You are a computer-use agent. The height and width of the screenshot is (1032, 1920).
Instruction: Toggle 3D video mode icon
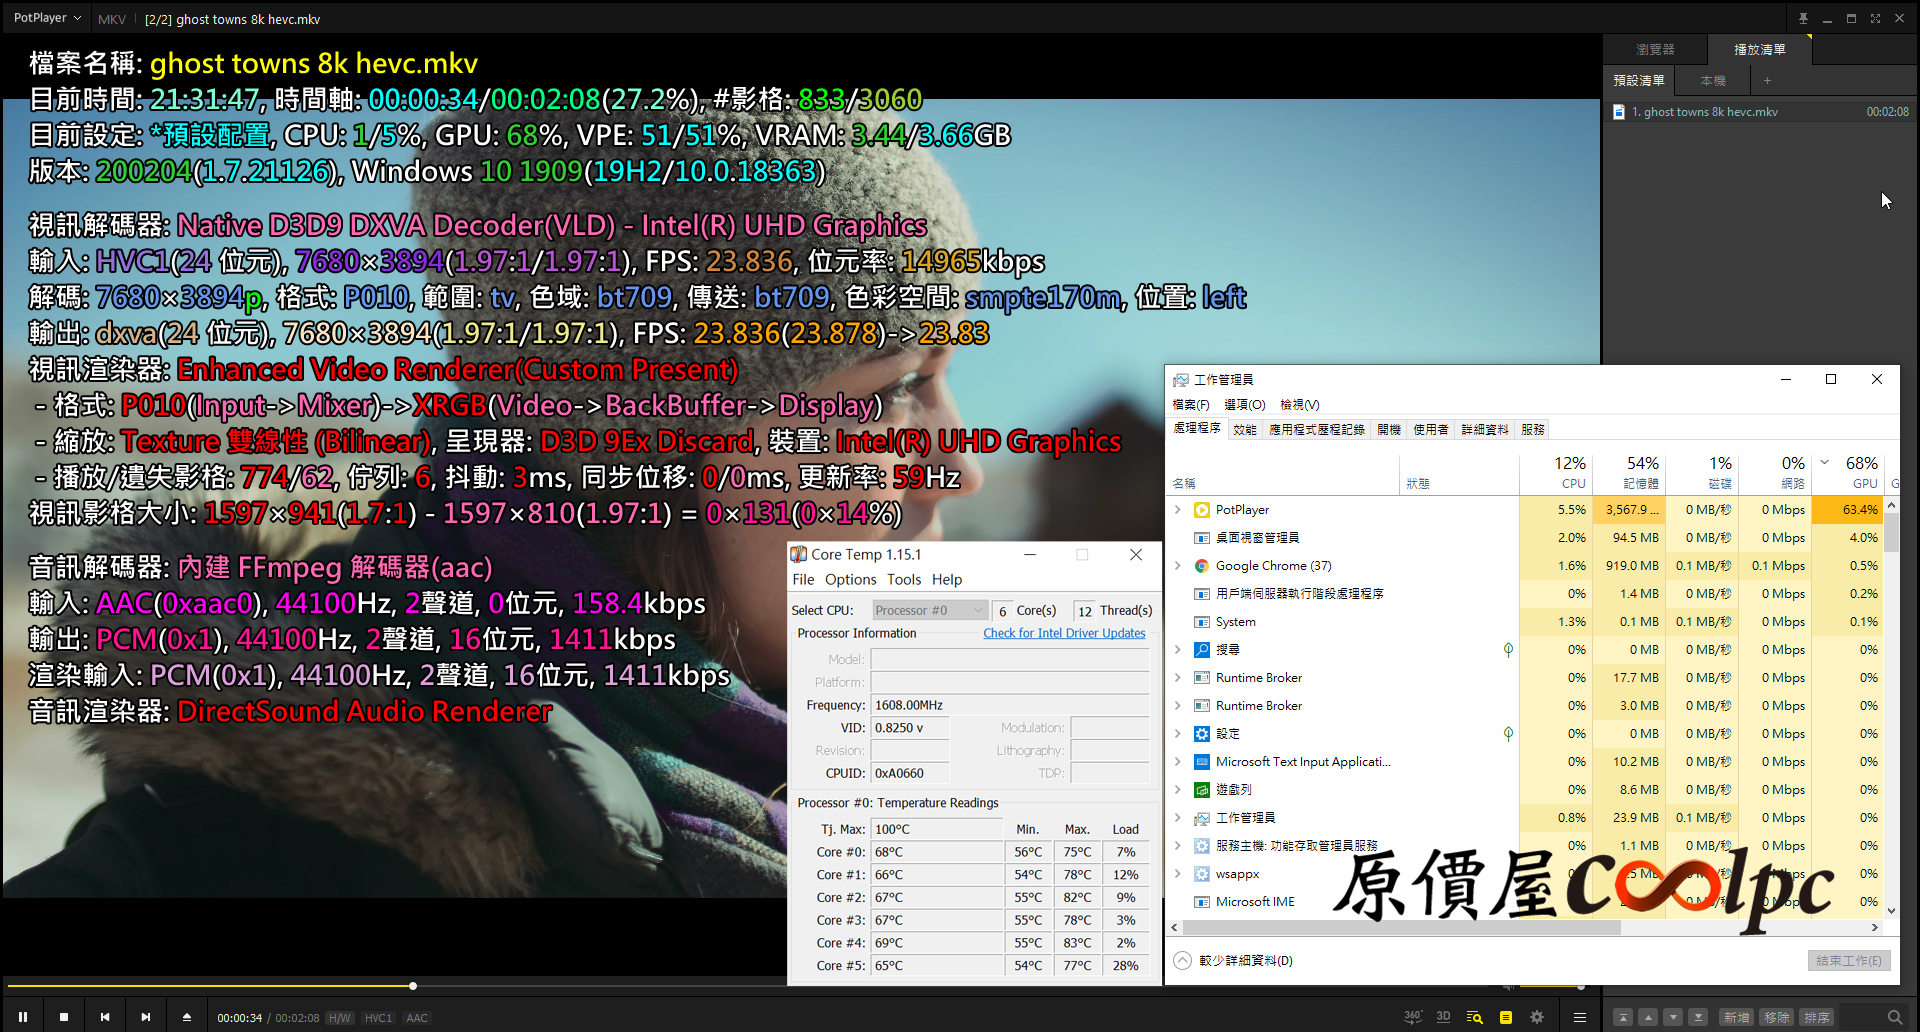pos(1443,1017)
